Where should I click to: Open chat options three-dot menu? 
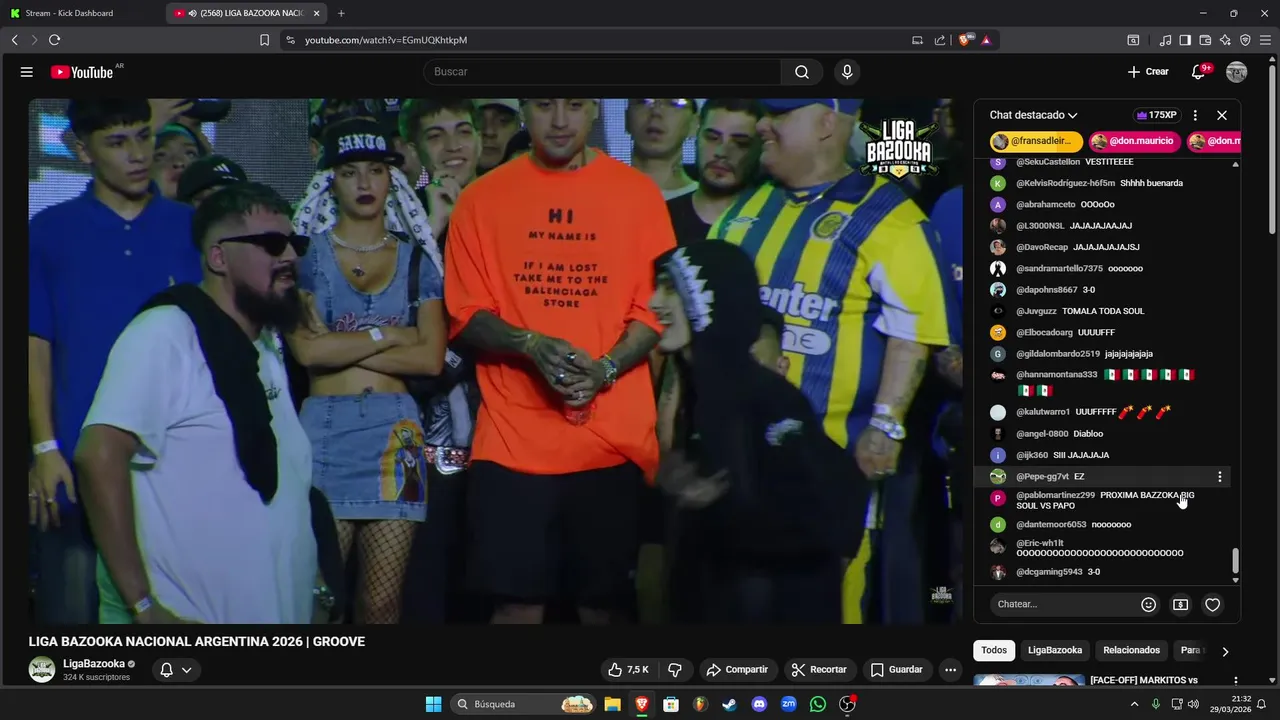(x=1195, y=115)
